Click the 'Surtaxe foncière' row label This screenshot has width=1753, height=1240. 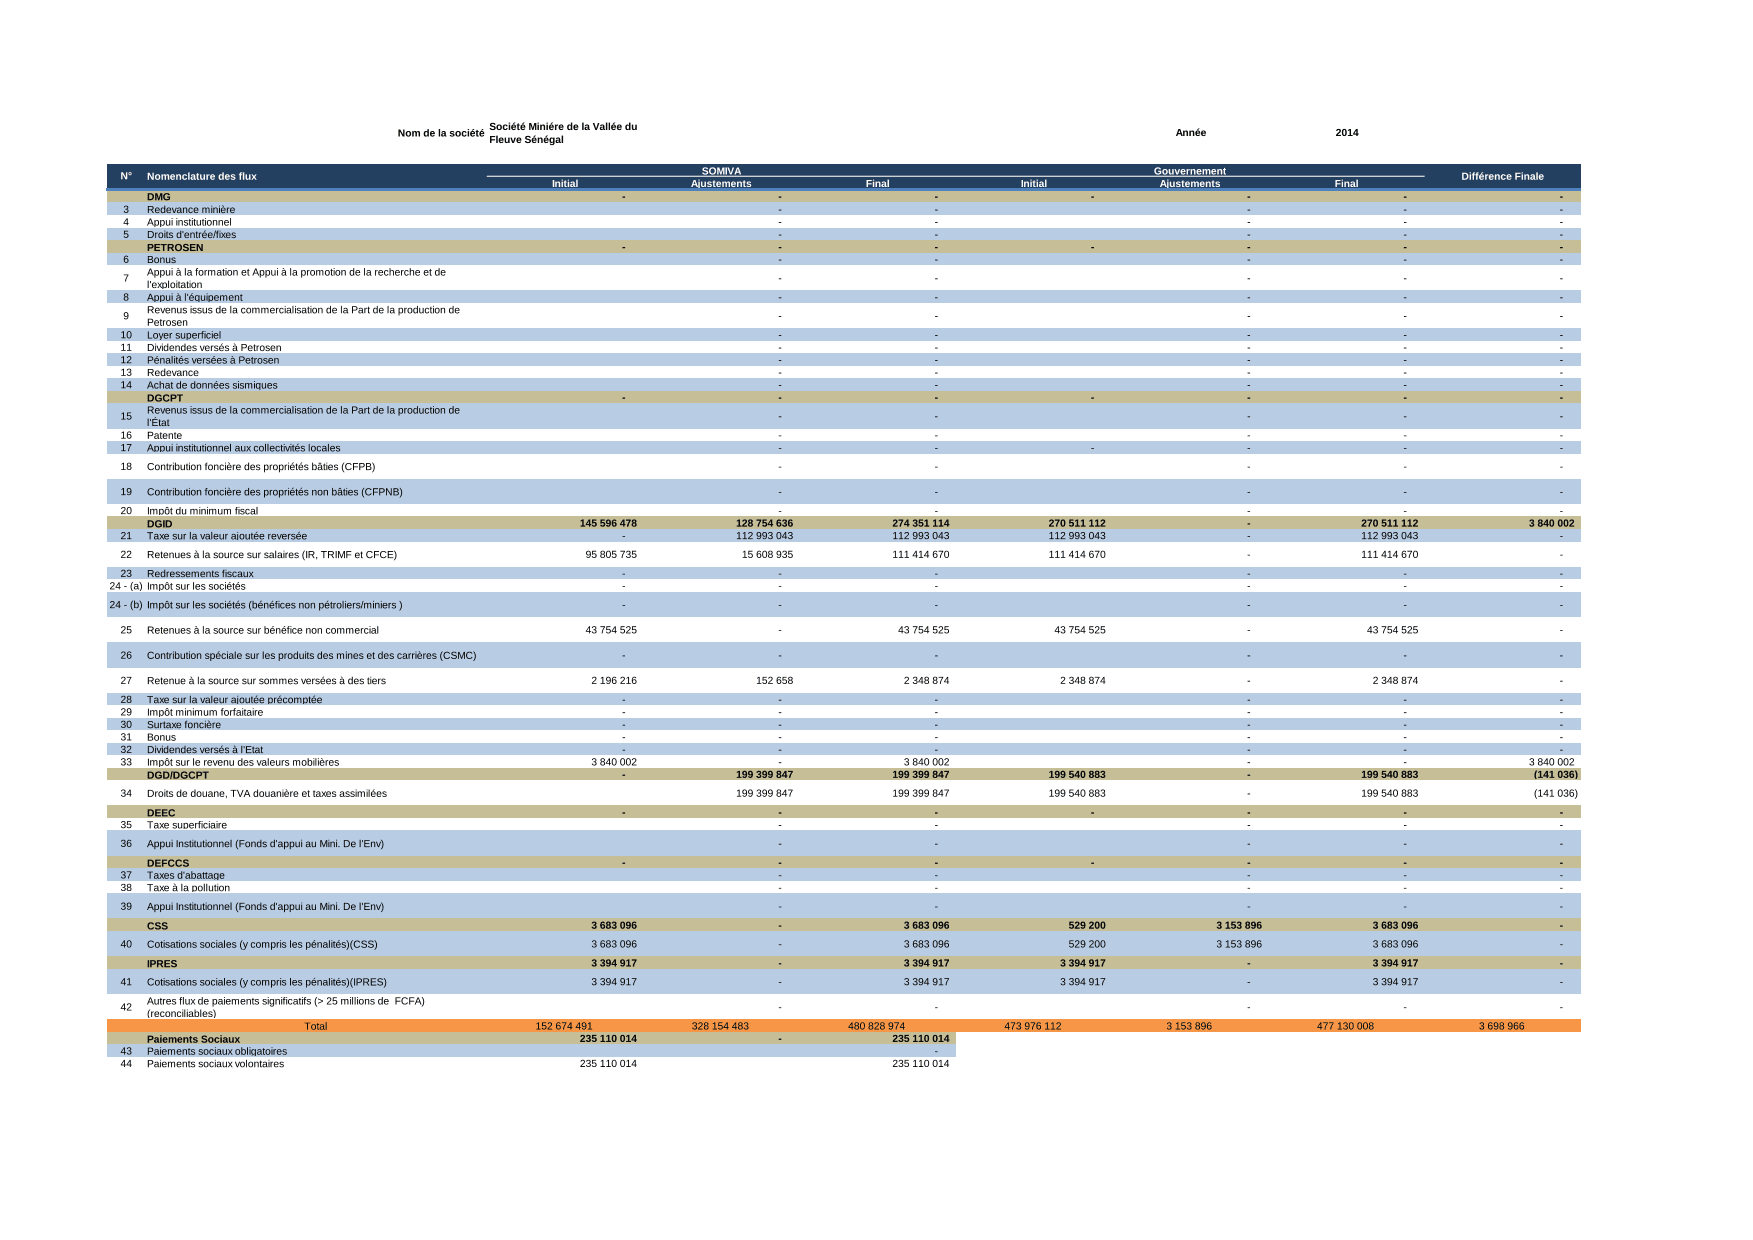point(184,725)
